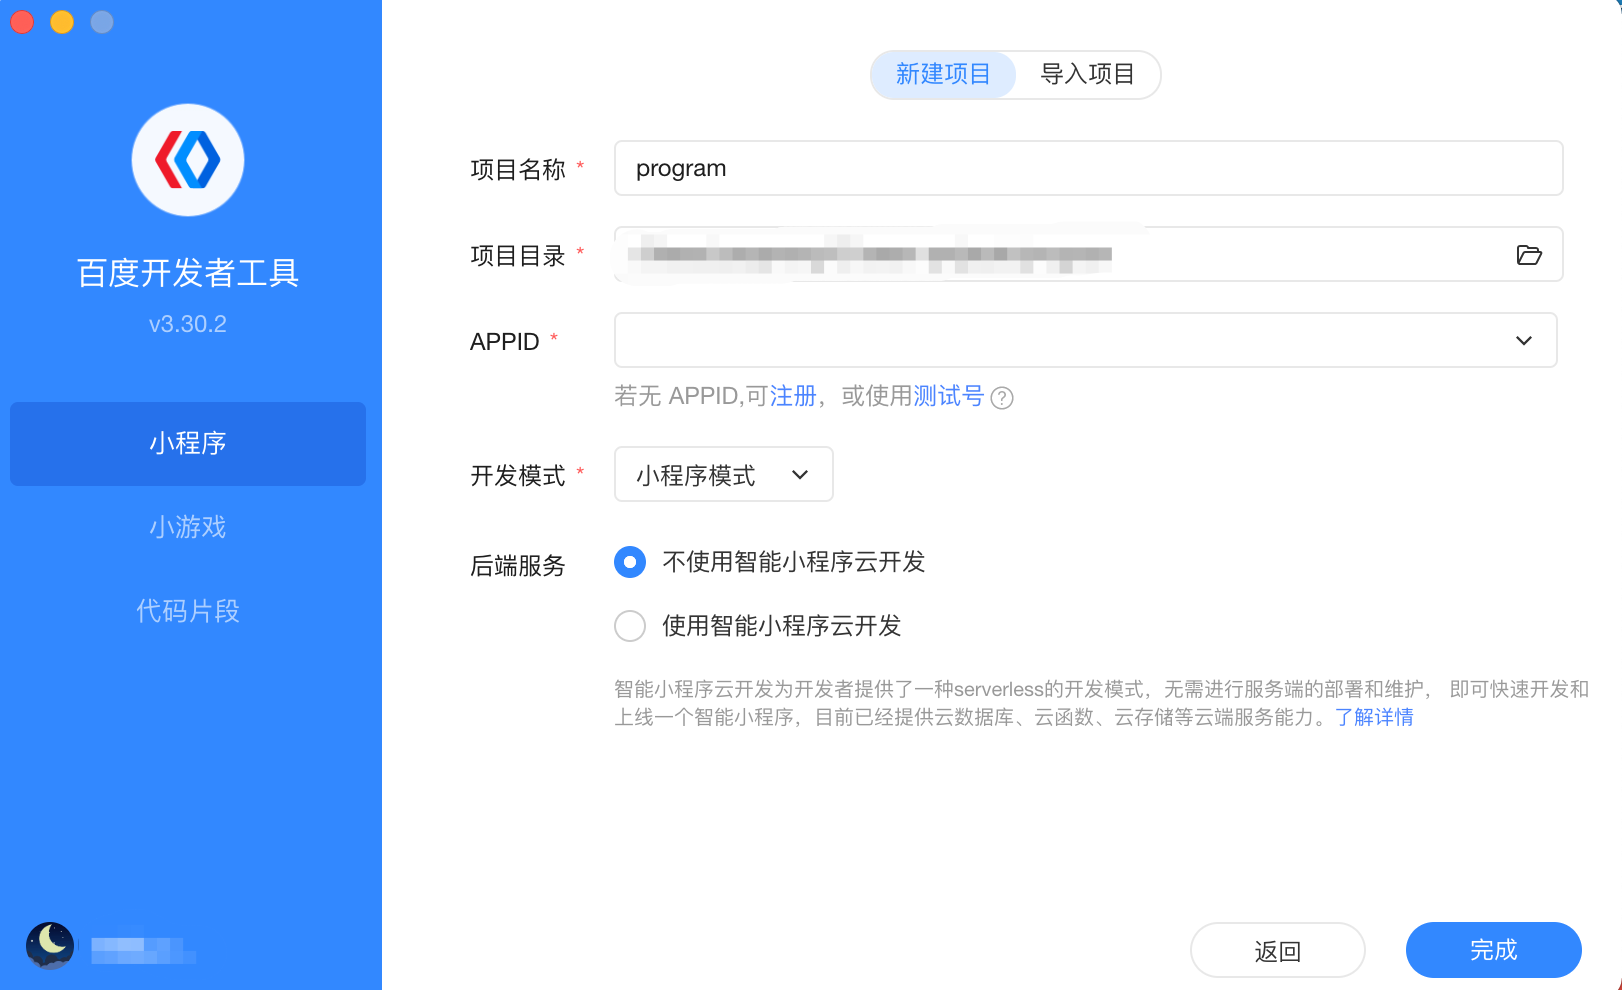Select 小游戏 in the sidebar
This screenshot has width=1622, height=990.
coord(187,527)
